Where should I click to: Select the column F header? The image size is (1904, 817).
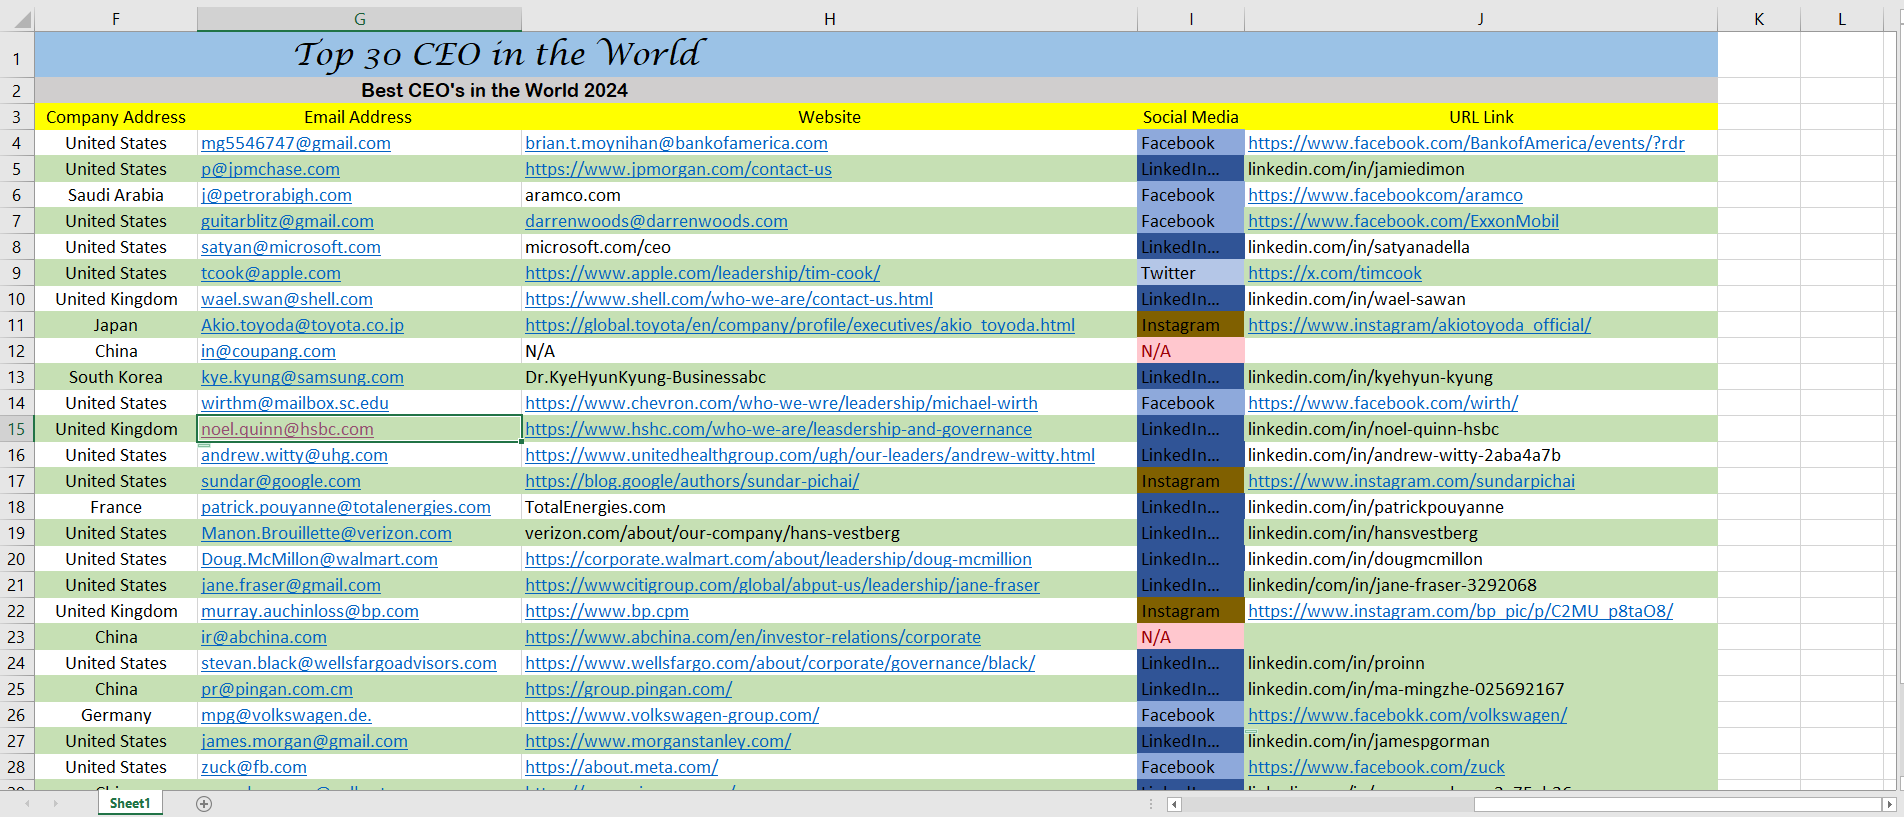click(x=116, y=19)
